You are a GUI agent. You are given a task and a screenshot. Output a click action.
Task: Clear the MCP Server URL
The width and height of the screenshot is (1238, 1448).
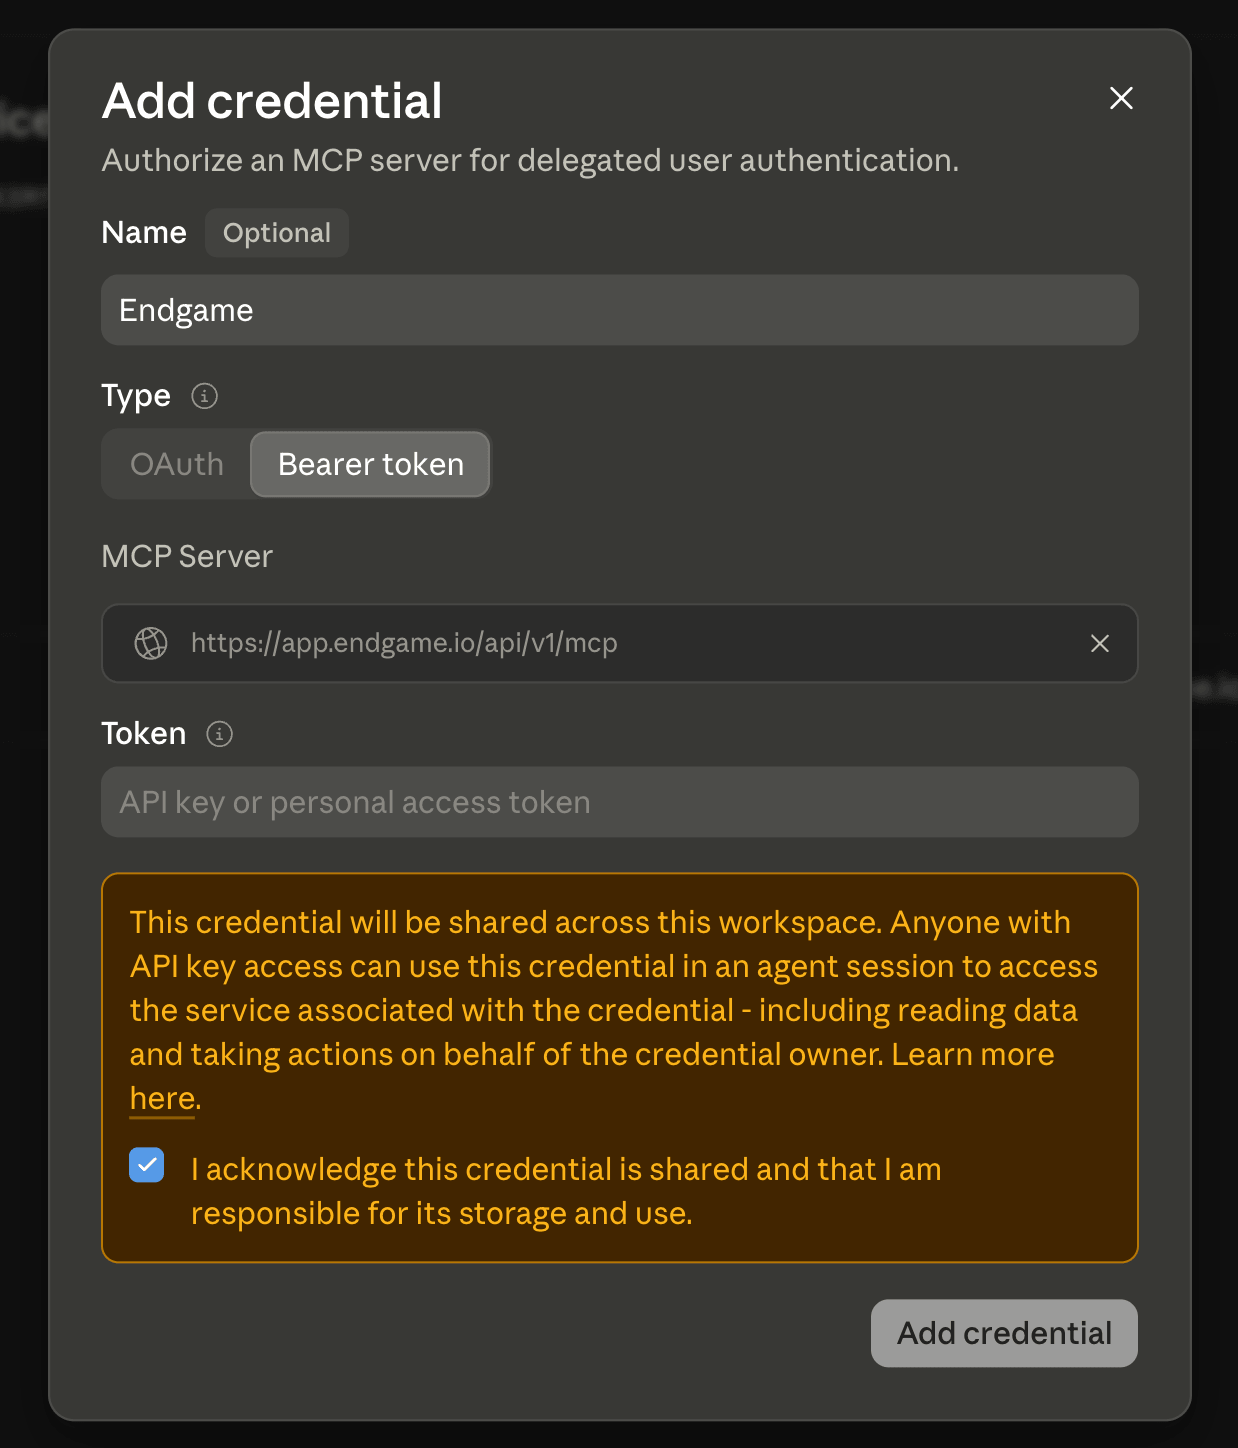point(1100,643)
